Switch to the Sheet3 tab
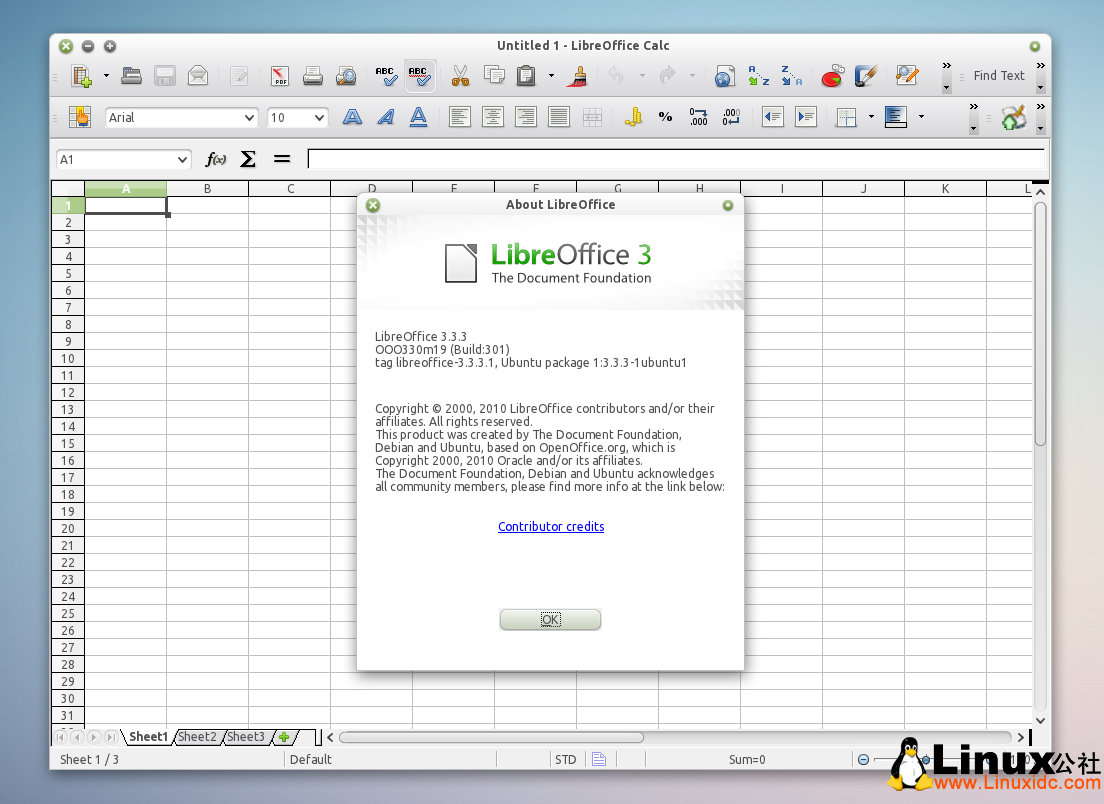 tap(245, 736)
